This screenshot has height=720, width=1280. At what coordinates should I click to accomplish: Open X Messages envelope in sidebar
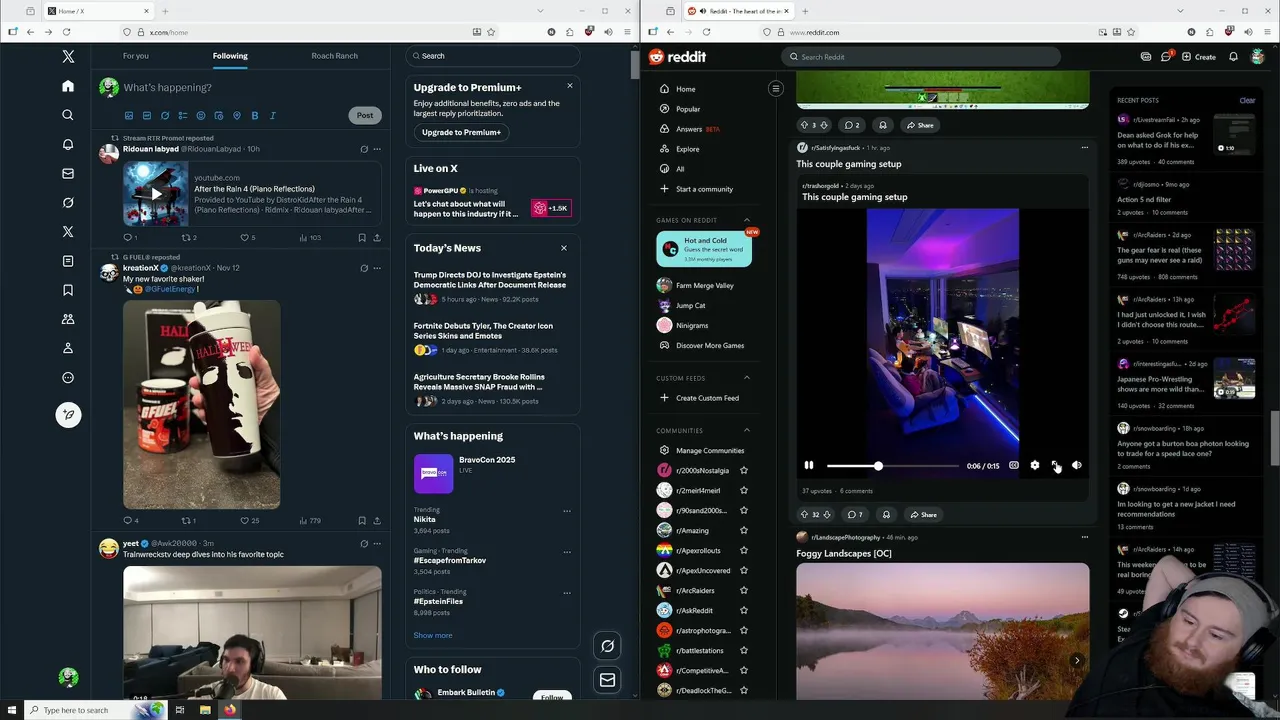pos(68,173)
